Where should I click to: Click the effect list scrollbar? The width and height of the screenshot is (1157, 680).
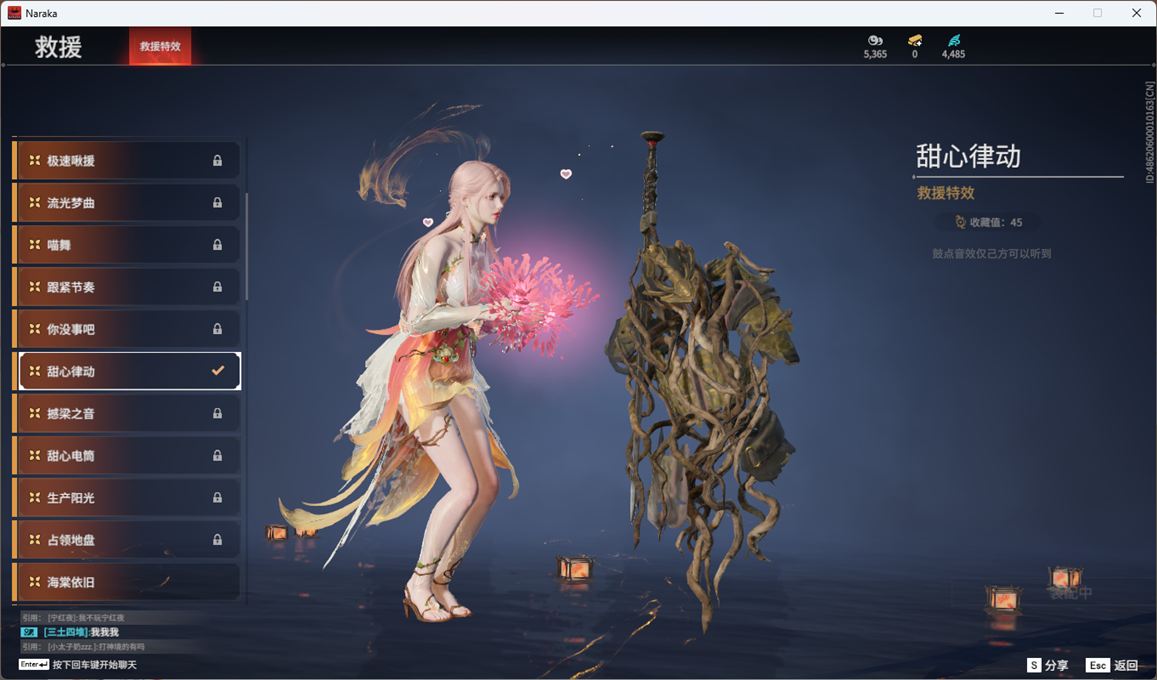246,246
